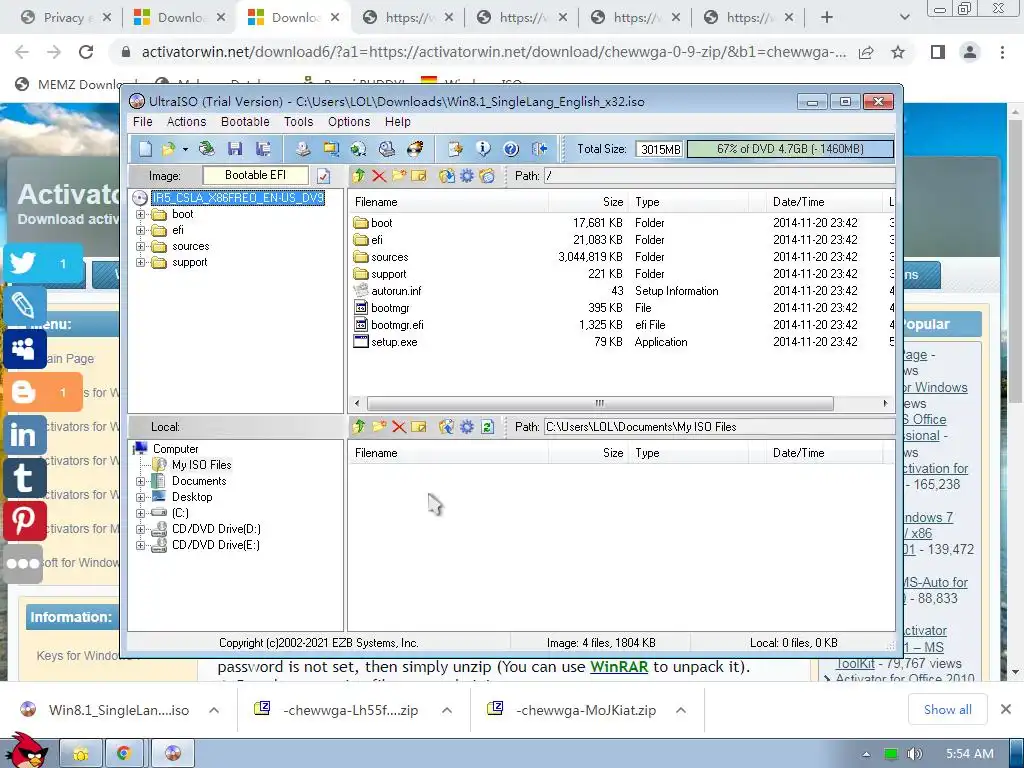Click the Convert image toolbar icon
Viewport: 1024px width, 768px height.
coord(359,149)
